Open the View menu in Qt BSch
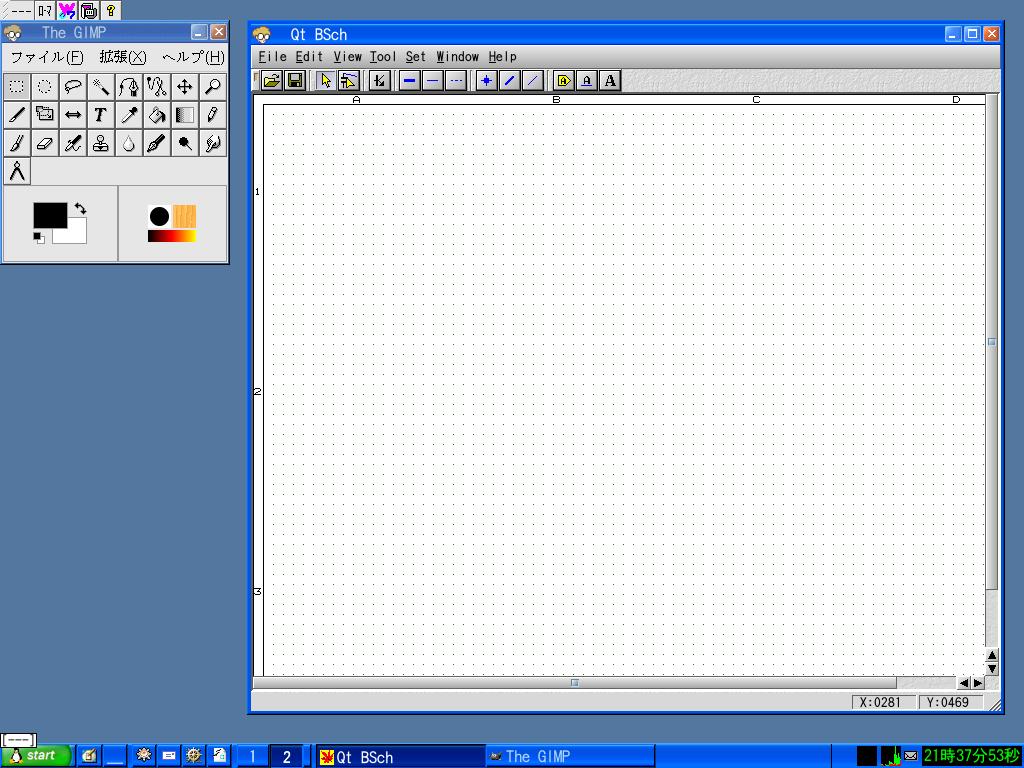 click(347, 57)
